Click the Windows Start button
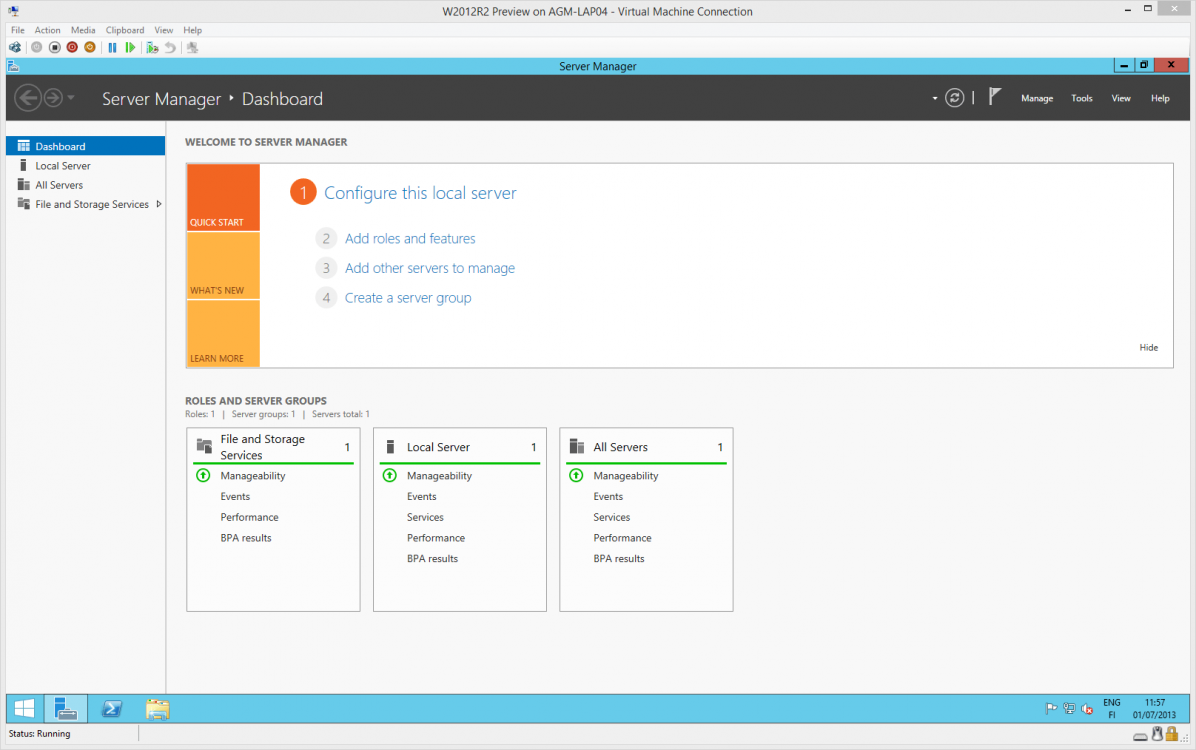 tap(25, 709)
